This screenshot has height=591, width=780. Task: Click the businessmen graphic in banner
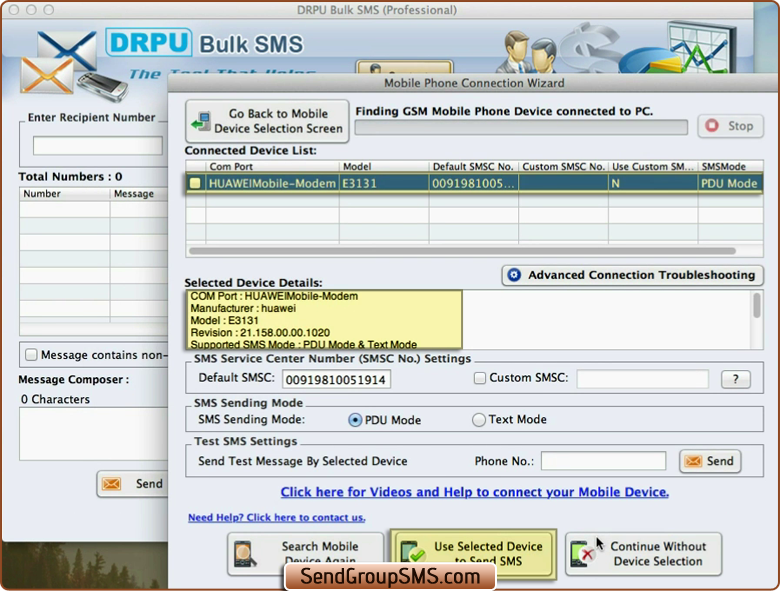pyautogui.click(x=528, y=52)
